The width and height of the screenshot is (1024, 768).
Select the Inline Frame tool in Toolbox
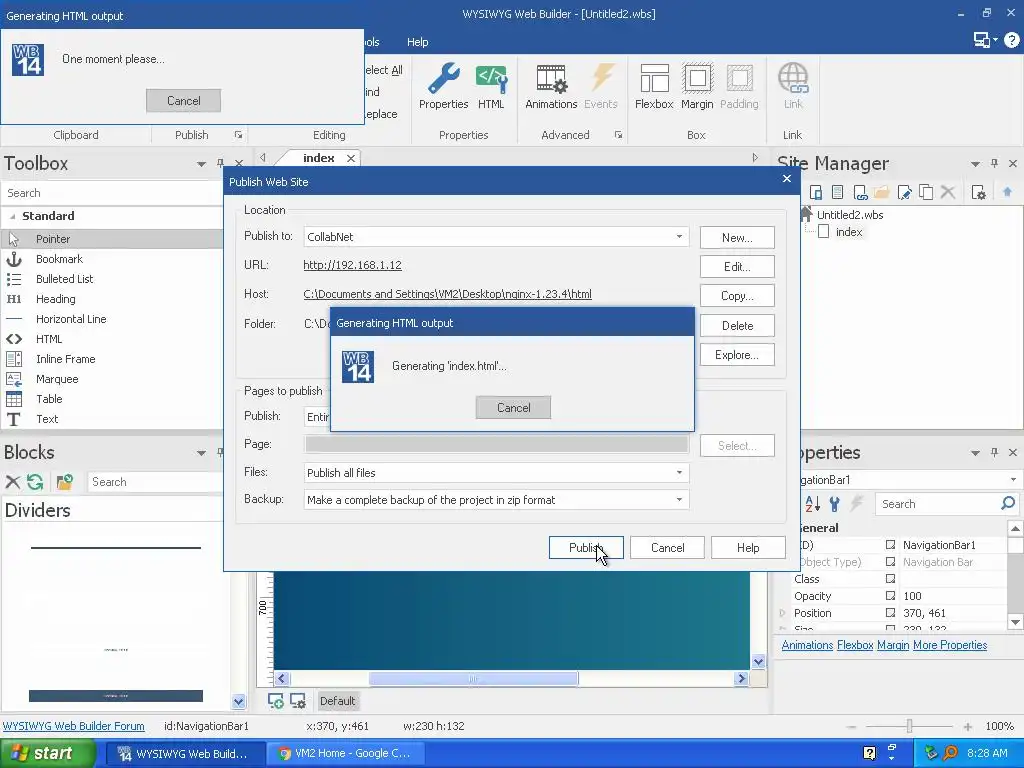click(112, 359)
